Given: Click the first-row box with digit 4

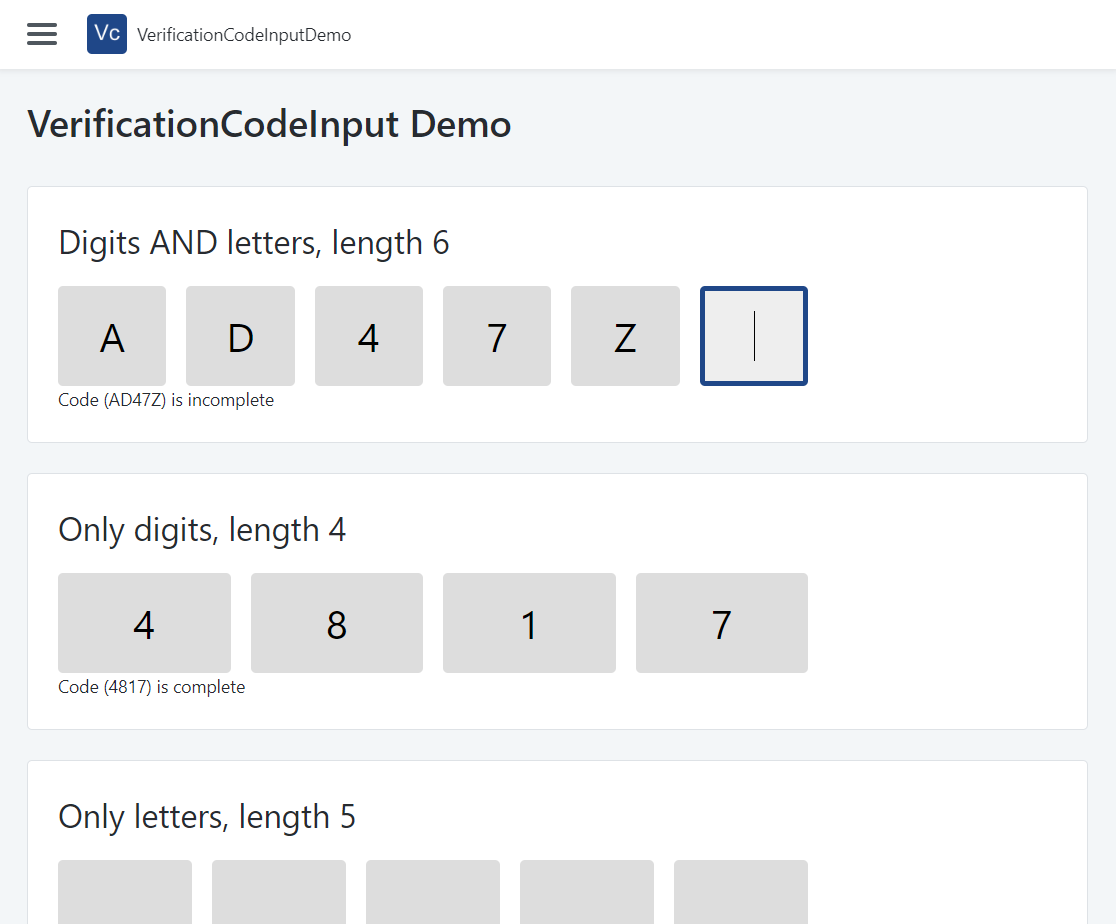Looking at the screenshot, I should [369, 336].
